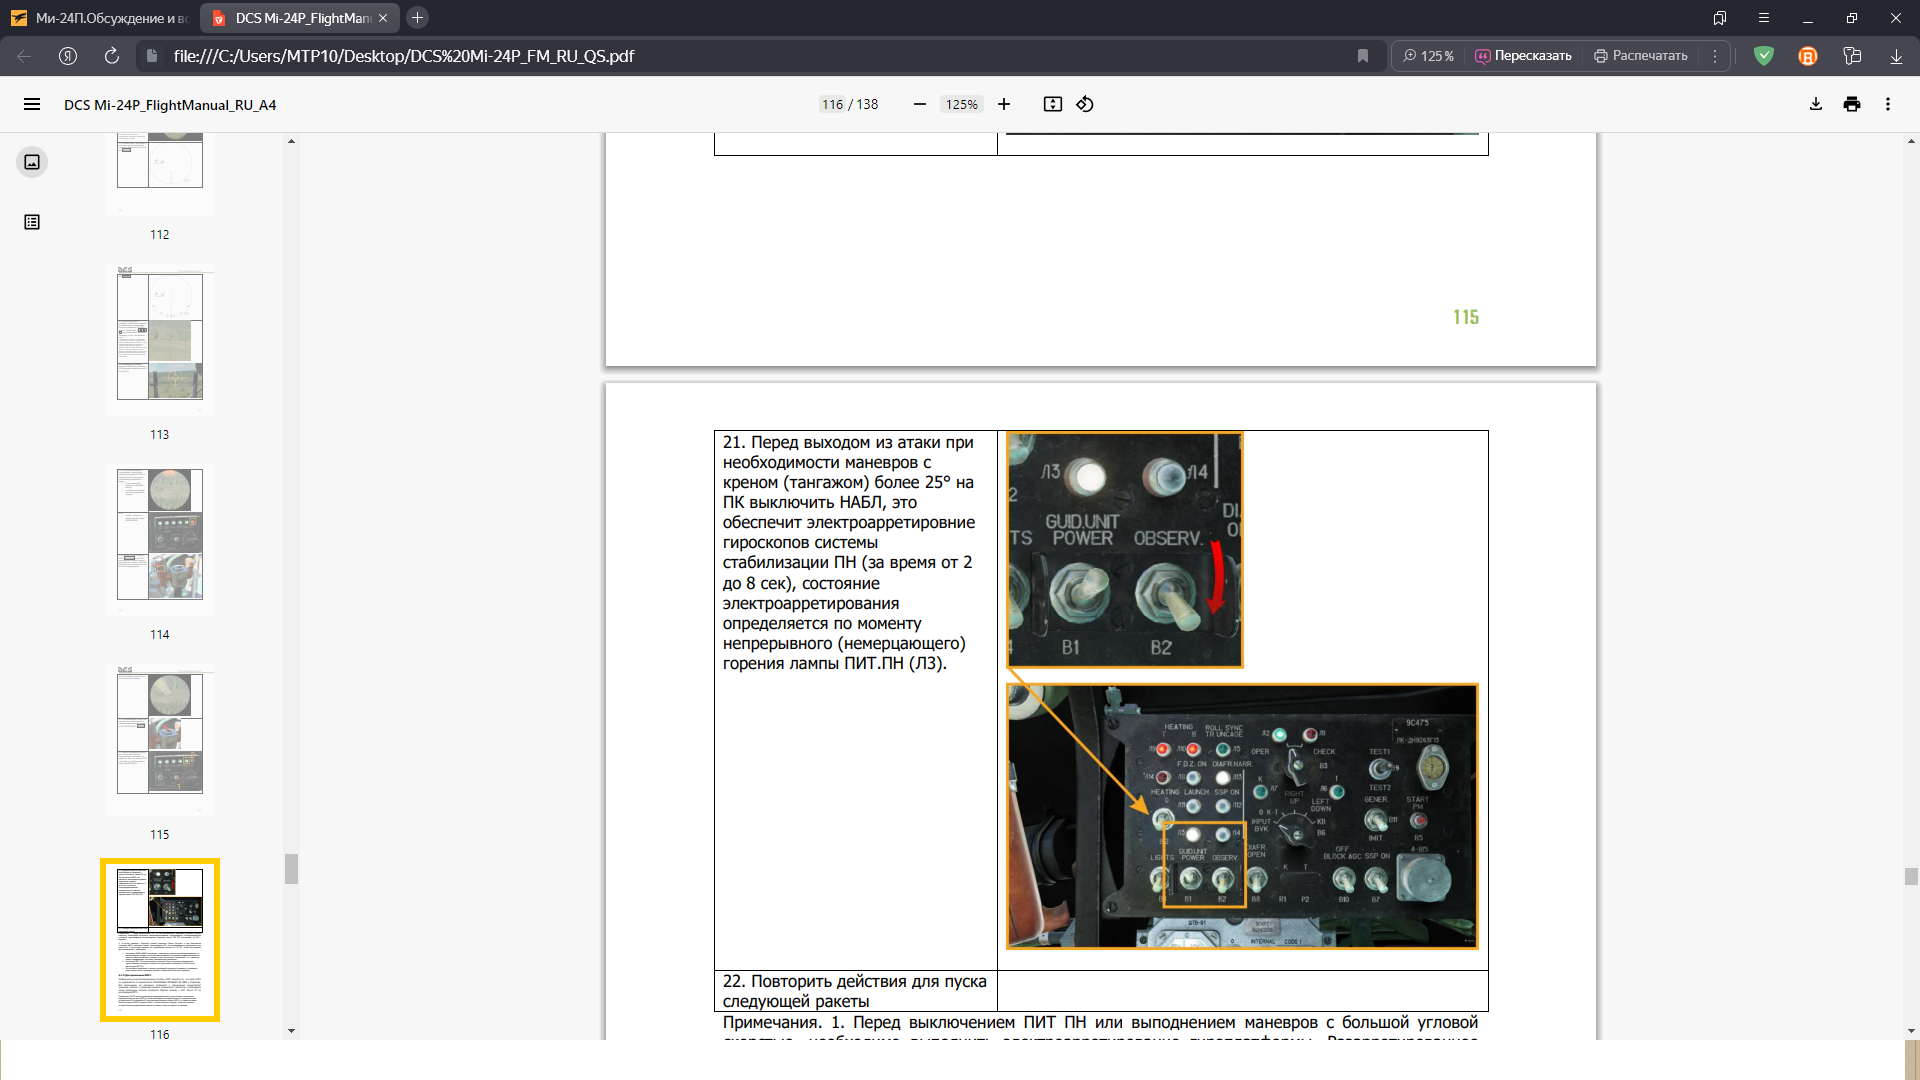Viewport: 1920px width, 1080px height.
Task: Print the PDF document
Action: [1852, 104]
